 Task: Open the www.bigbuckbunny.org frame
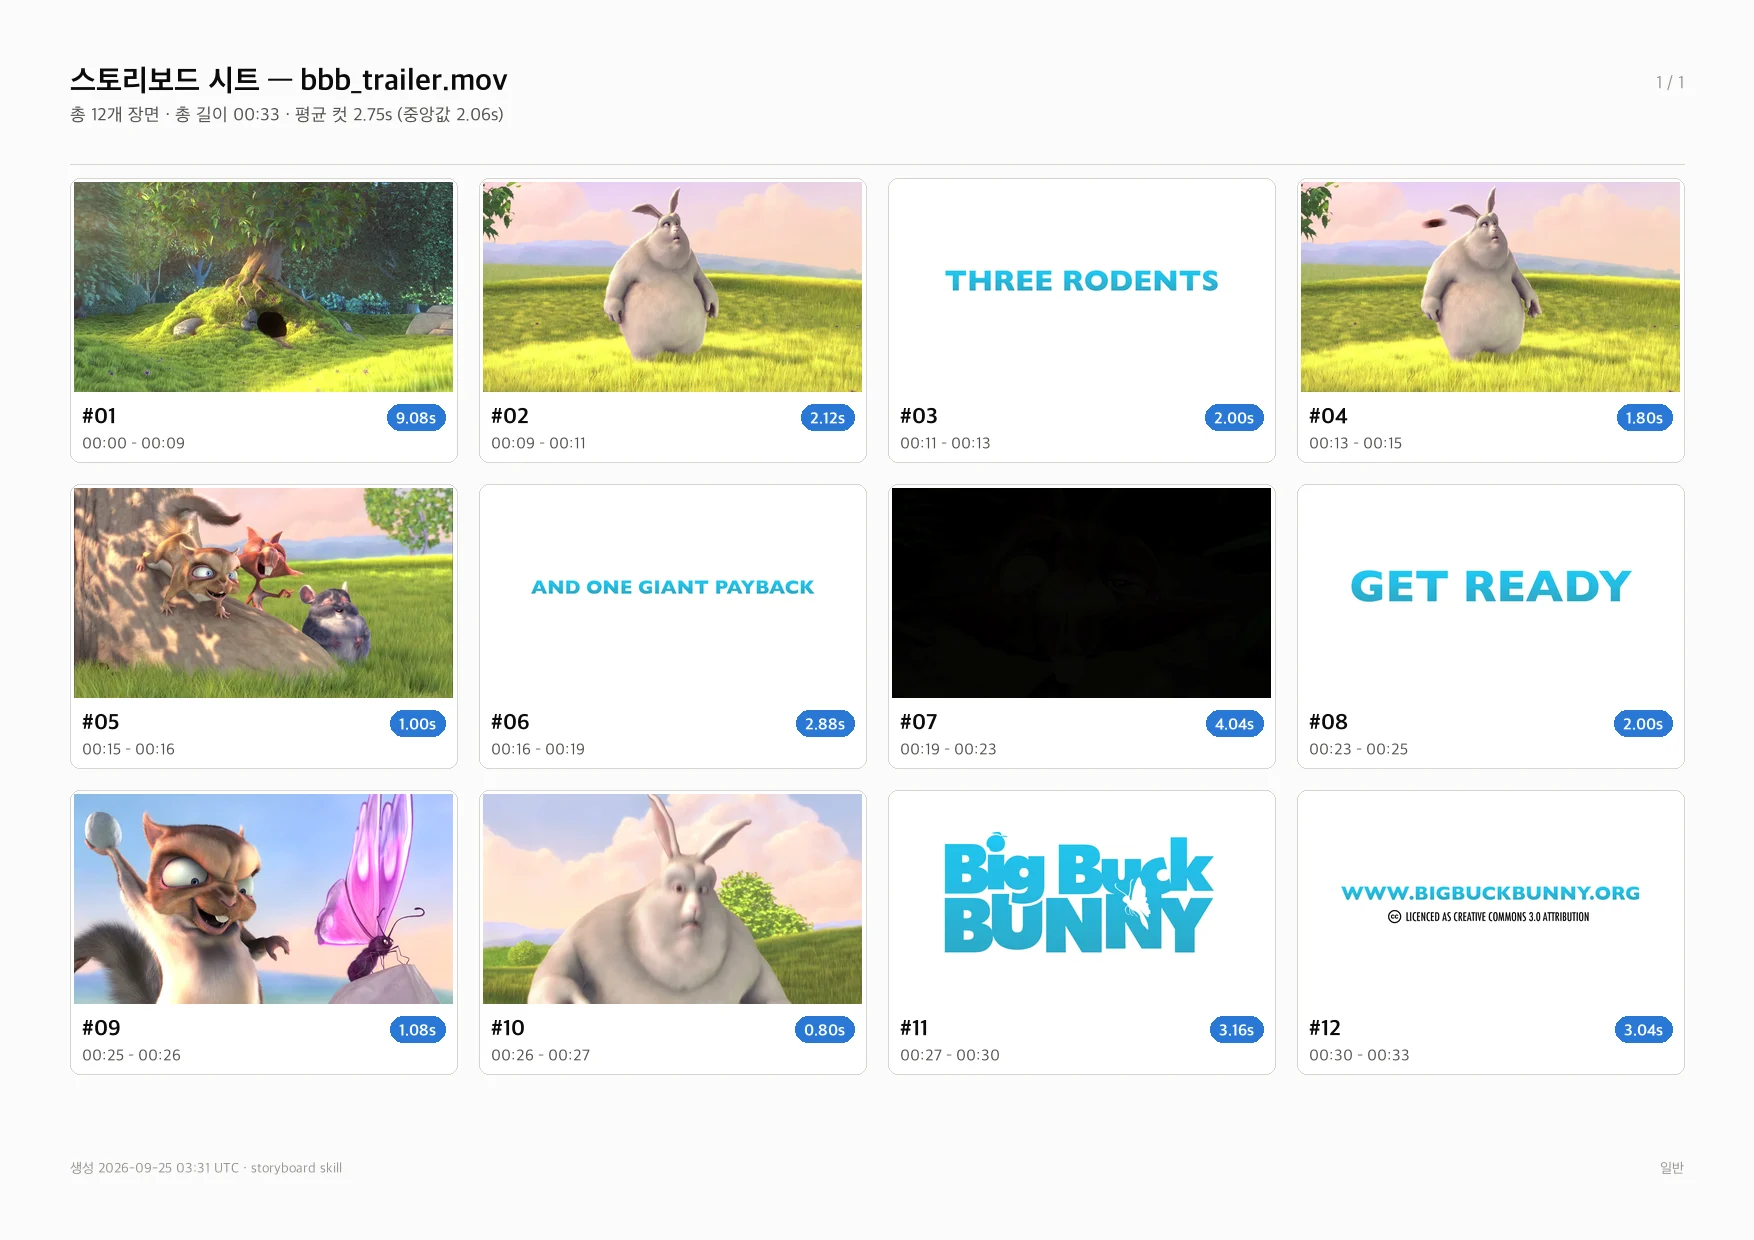[x=1490, y=899]
